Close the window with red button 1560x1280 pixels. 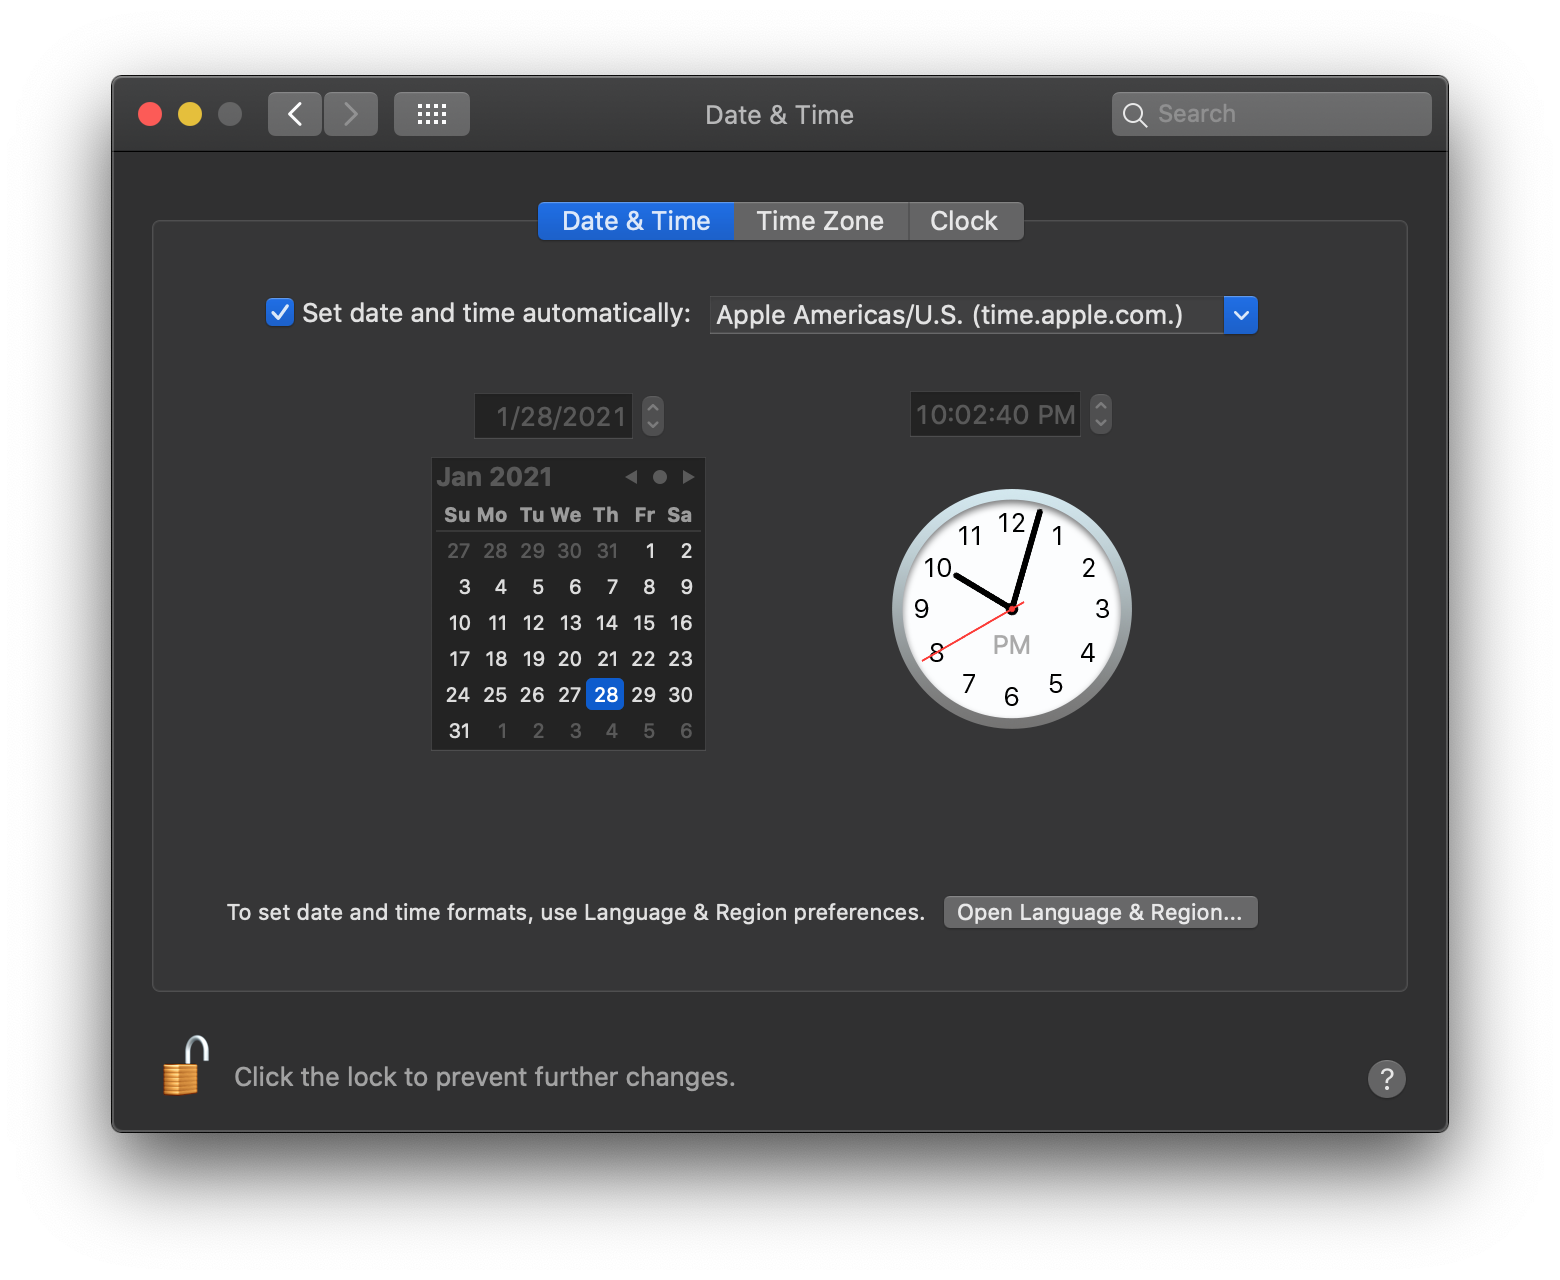point(150,114)
